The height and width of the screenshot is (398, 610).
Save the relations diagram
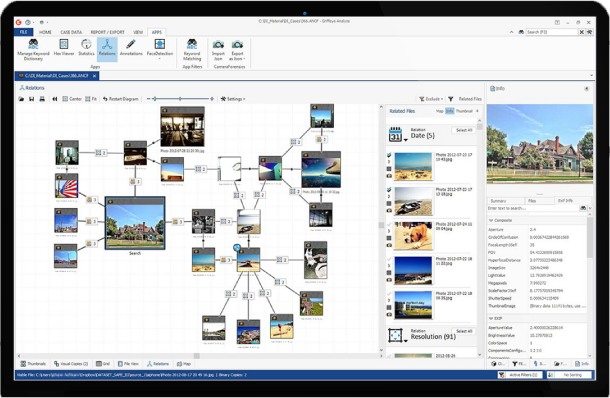tap(32, 99)
